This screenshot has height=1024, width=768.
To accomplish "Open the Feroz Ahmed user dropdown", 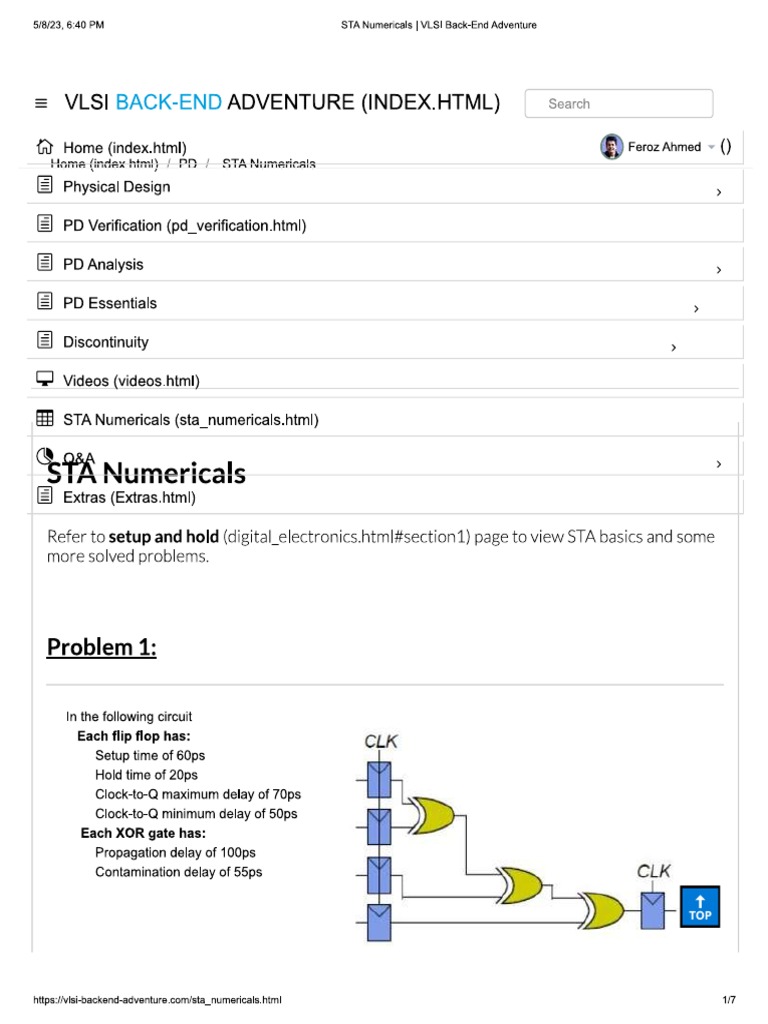I will point(711,147).
